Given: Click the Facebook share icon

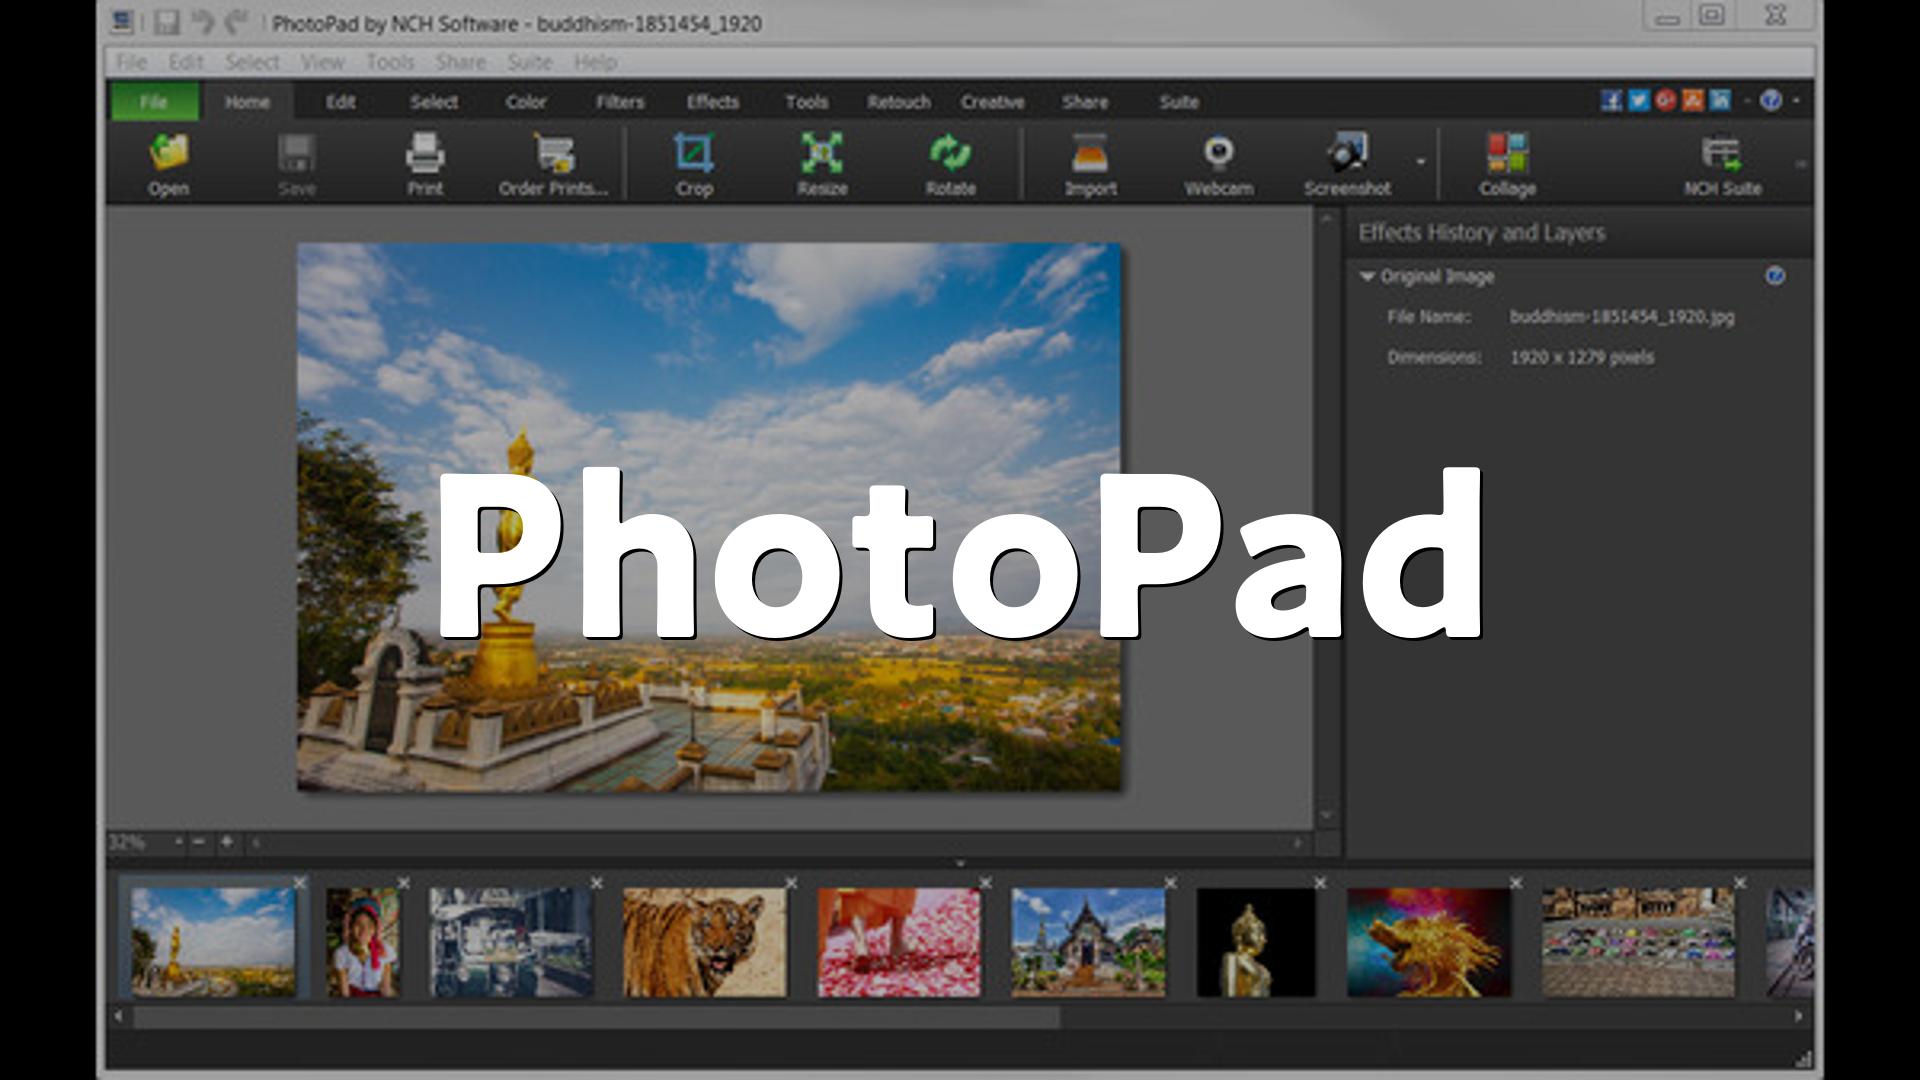Looking at the screenshot, I should click(1611, 100).
